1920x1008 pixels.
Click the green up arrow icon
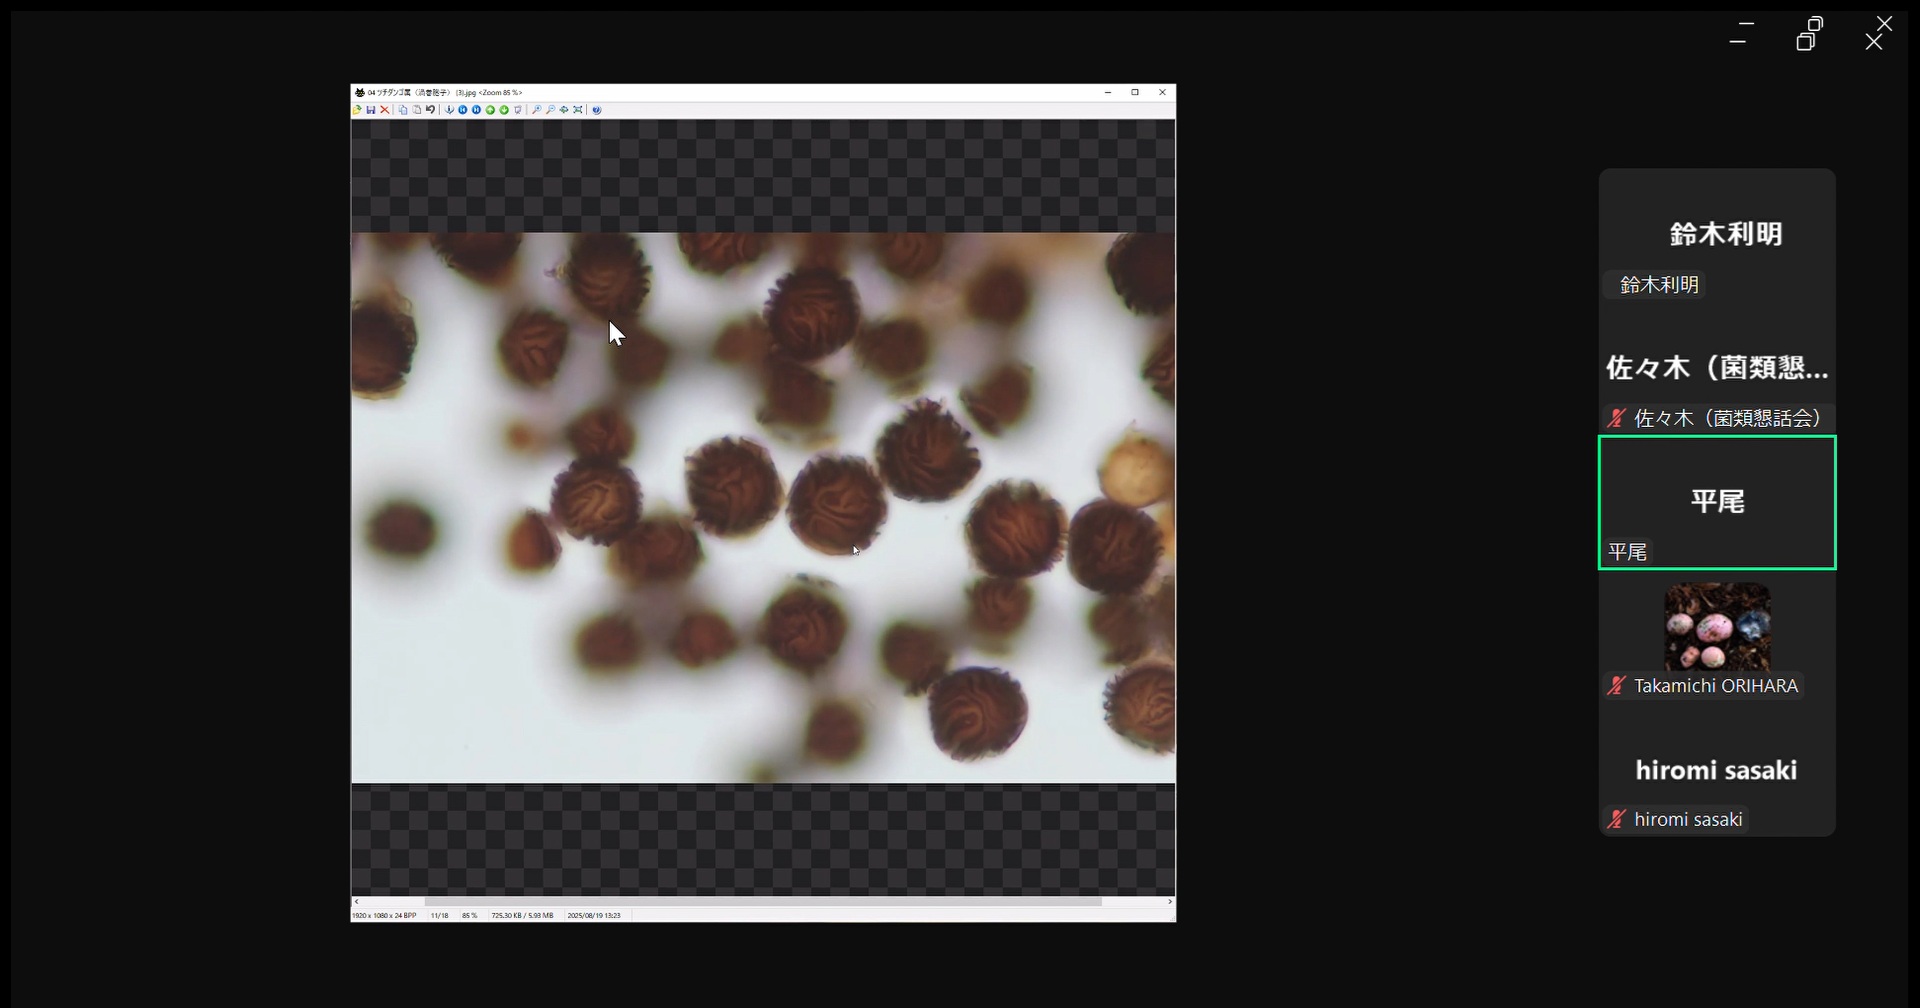(490, 110)
